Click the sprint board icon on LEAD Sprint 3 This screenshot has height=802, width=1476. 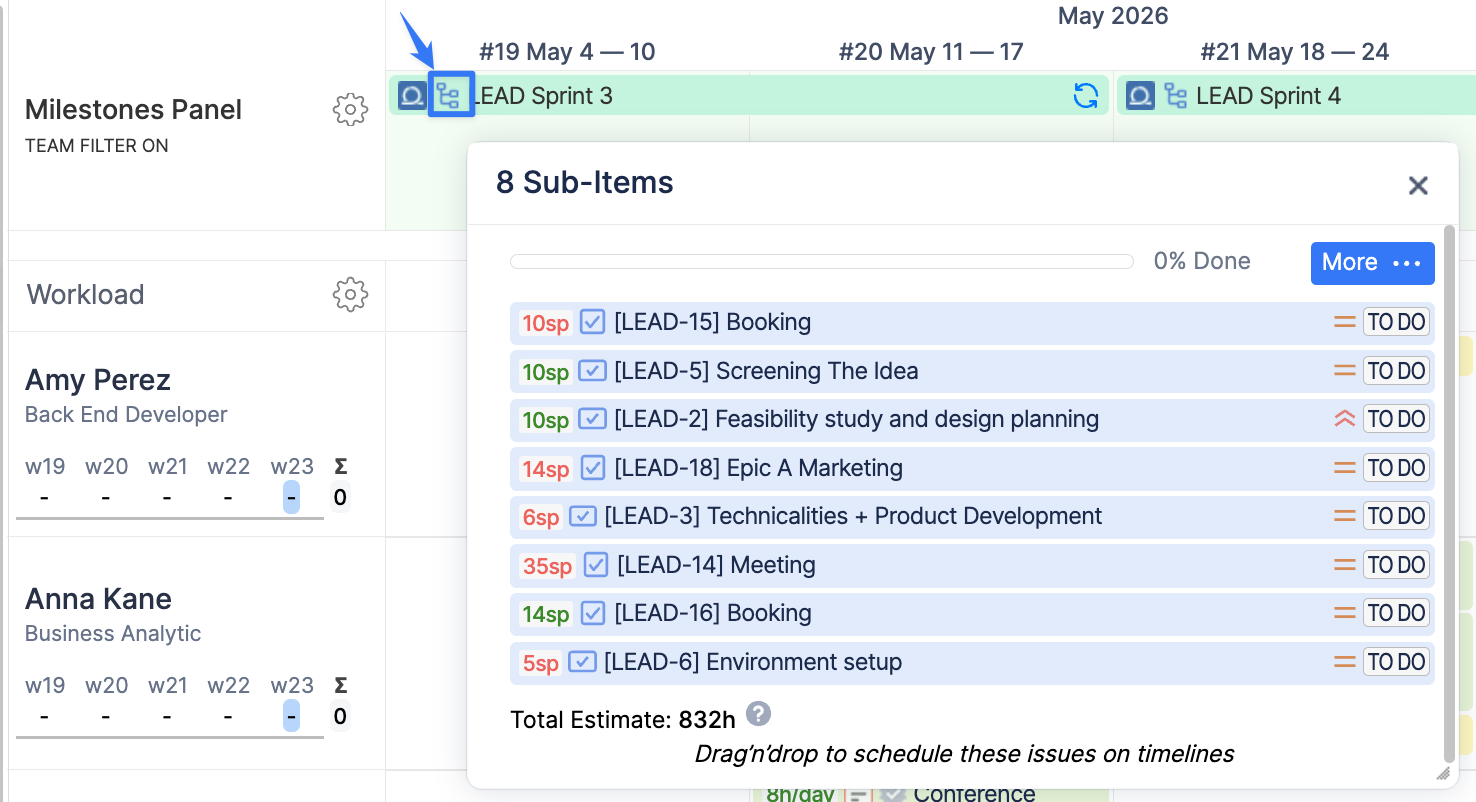412,96
